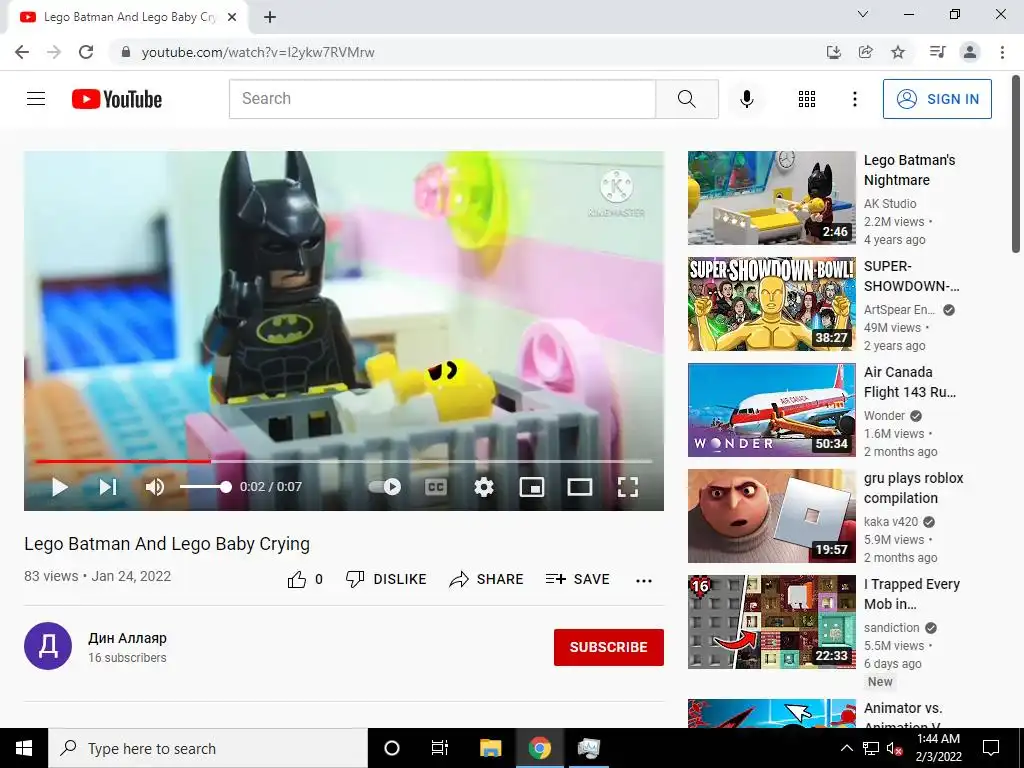Bookmark this page with star
This screenshot has width=1024, height=768.
(x=898, y=52)
